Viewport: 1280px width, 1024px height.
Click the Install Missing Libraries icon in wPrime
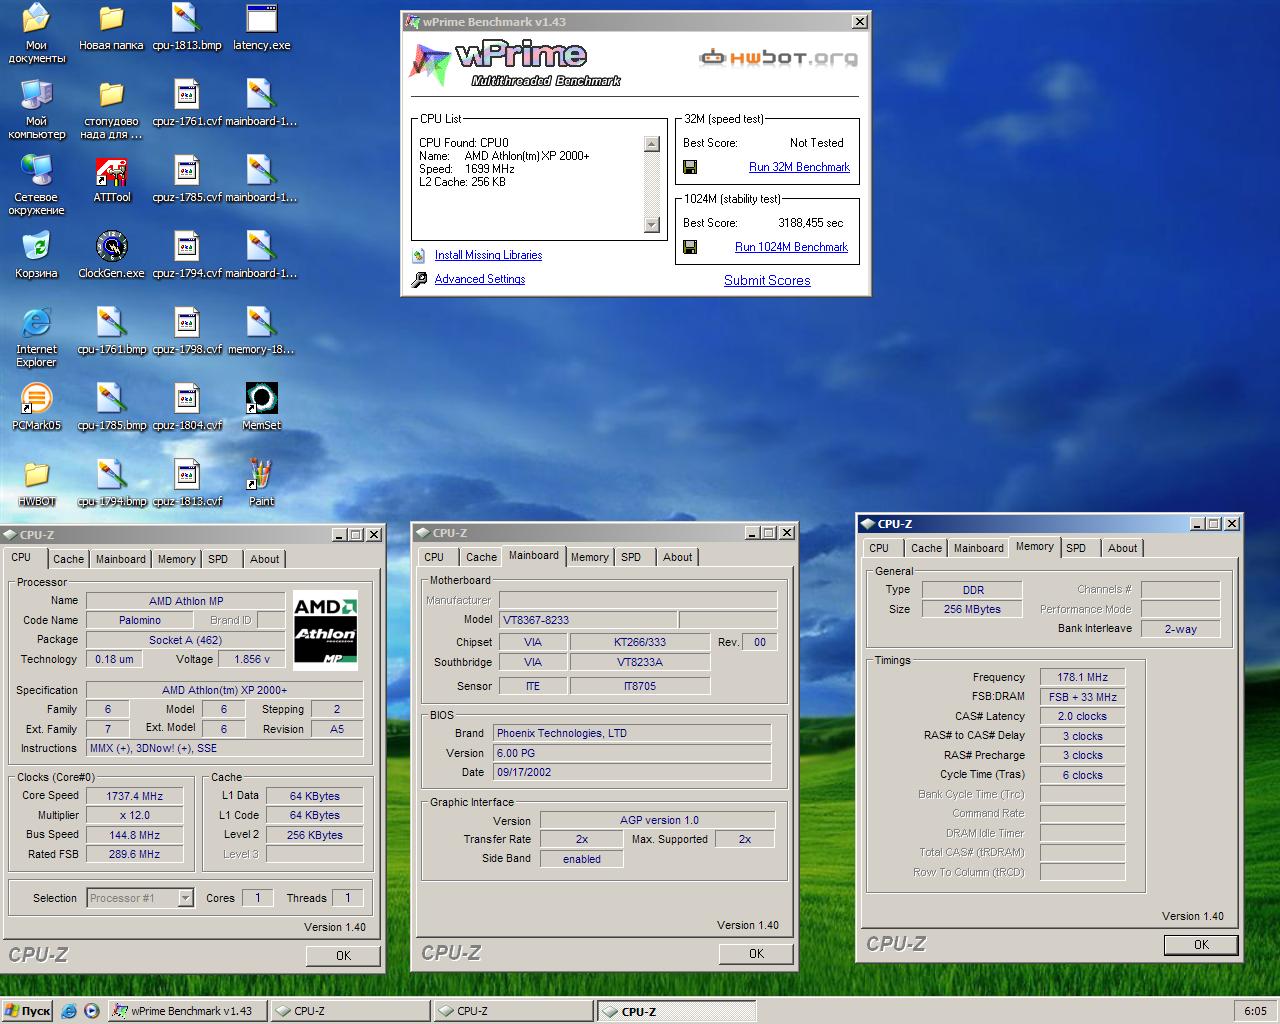[x=419, y=255]
